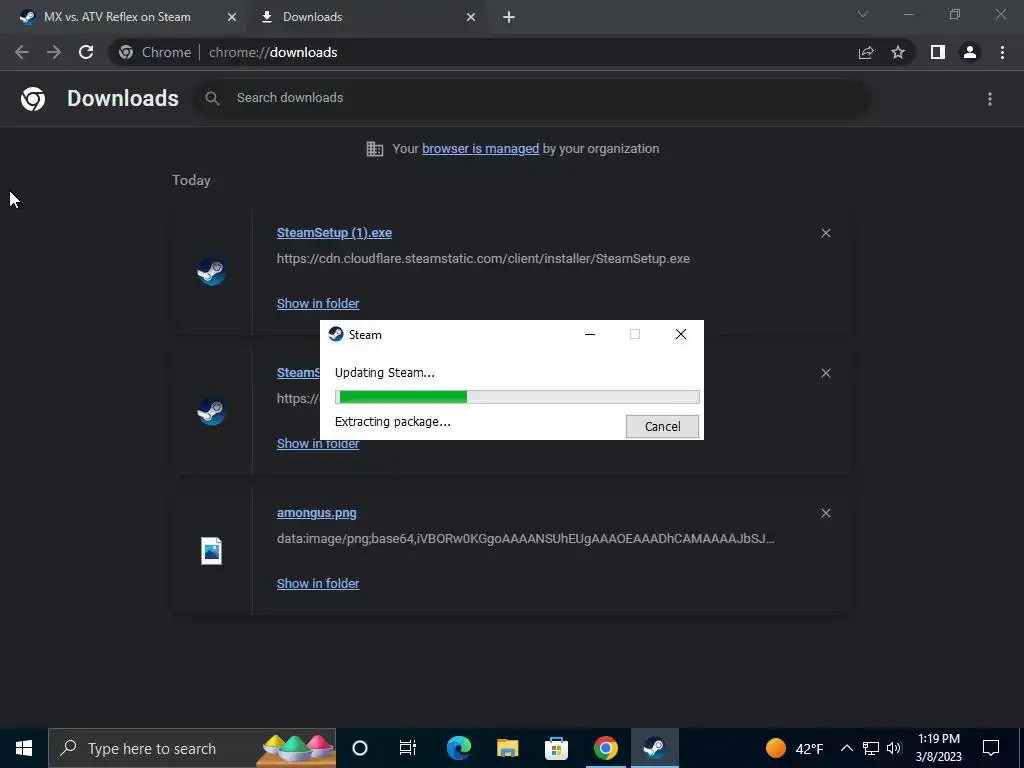This screenshot has height=768, width=1024.
Task: Open the browser is managed link
Action: pyautogui.click(x=480, y=149)
